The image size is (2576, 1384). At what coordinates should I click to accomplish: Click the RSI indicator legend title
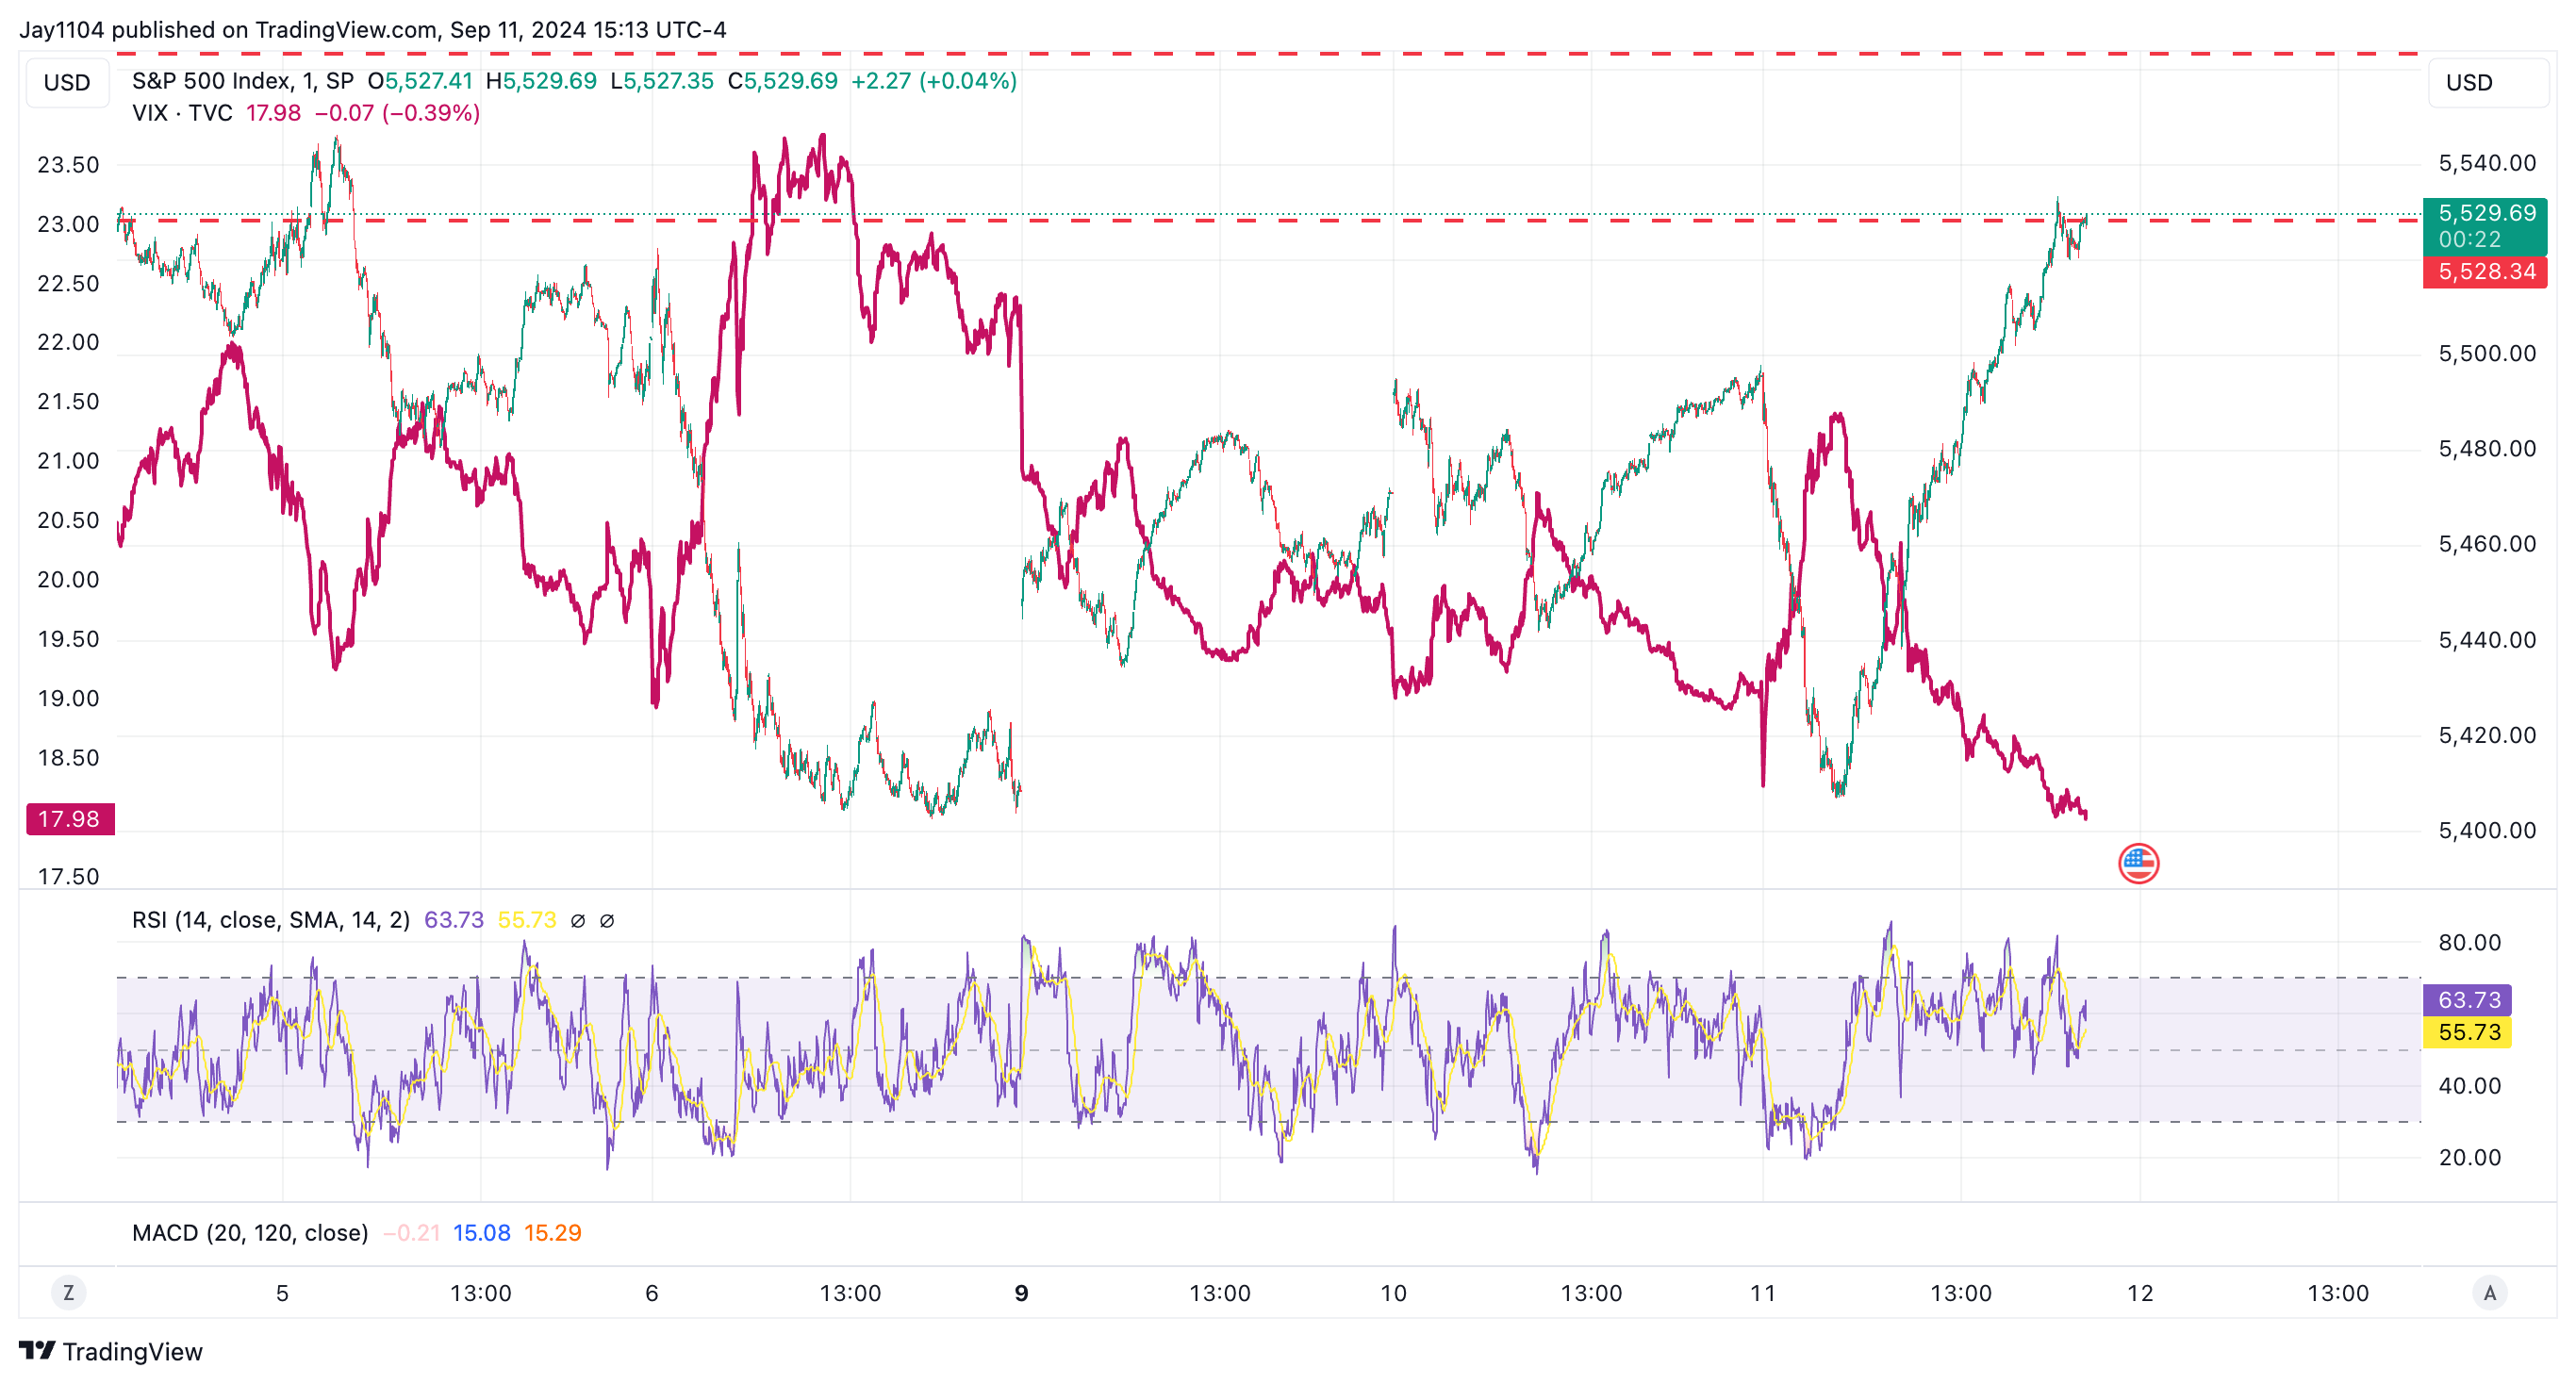click(270, 919)
